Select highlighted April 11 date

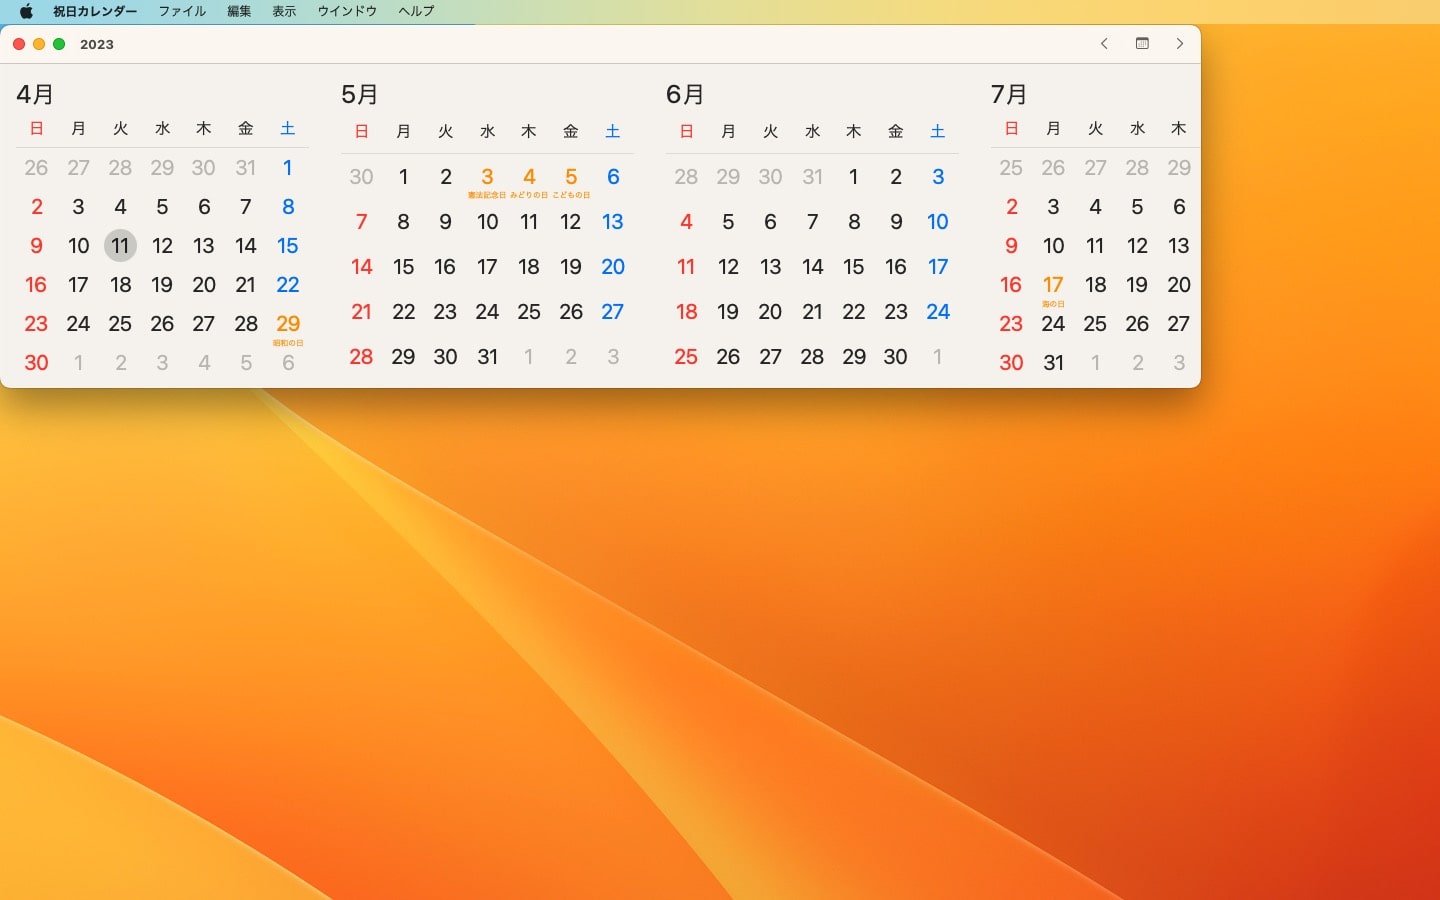pyautogui.click(x=120, y=246)
